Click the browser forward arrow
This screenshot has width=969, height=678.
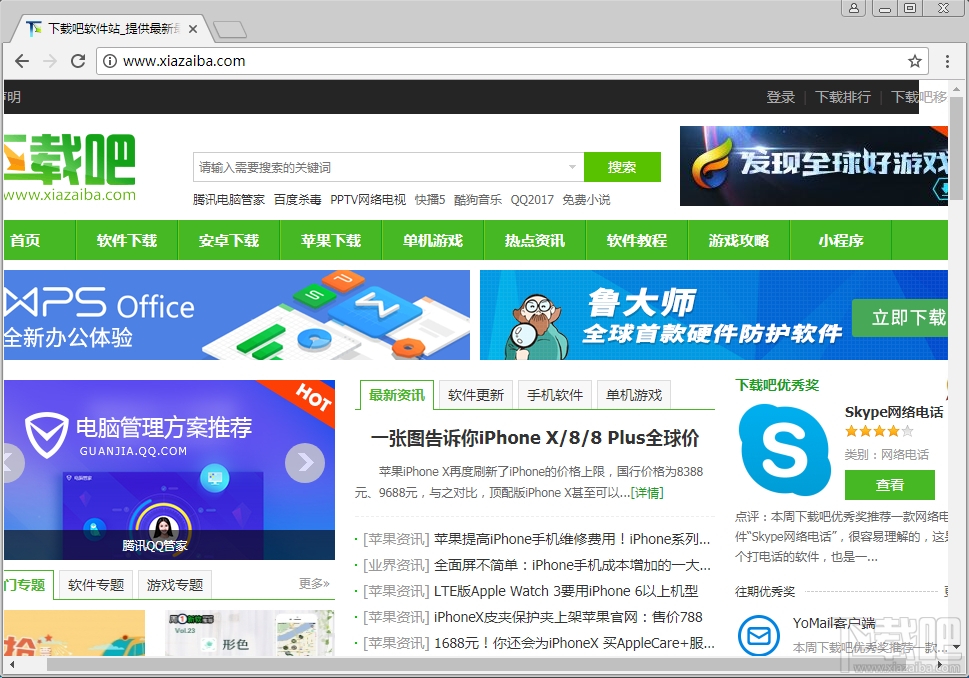49,61
